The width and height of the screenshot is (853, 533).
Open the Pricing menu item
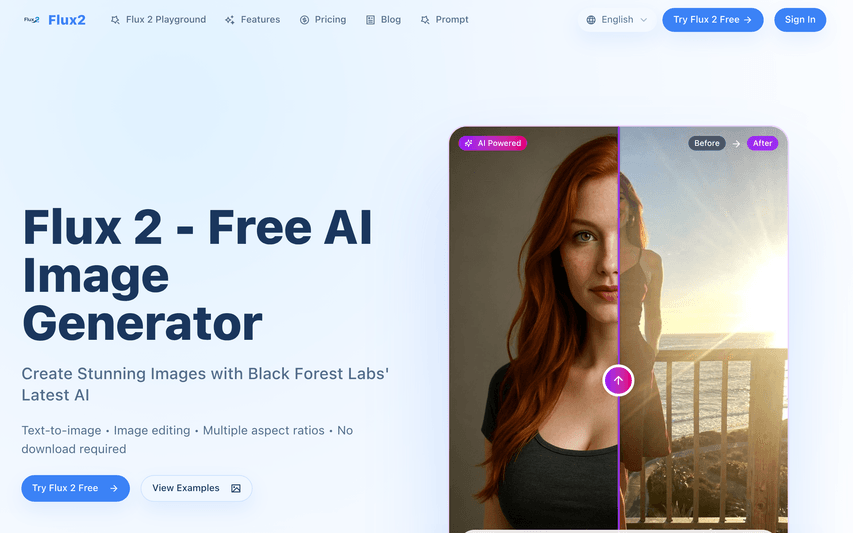[x=323, y=20]
